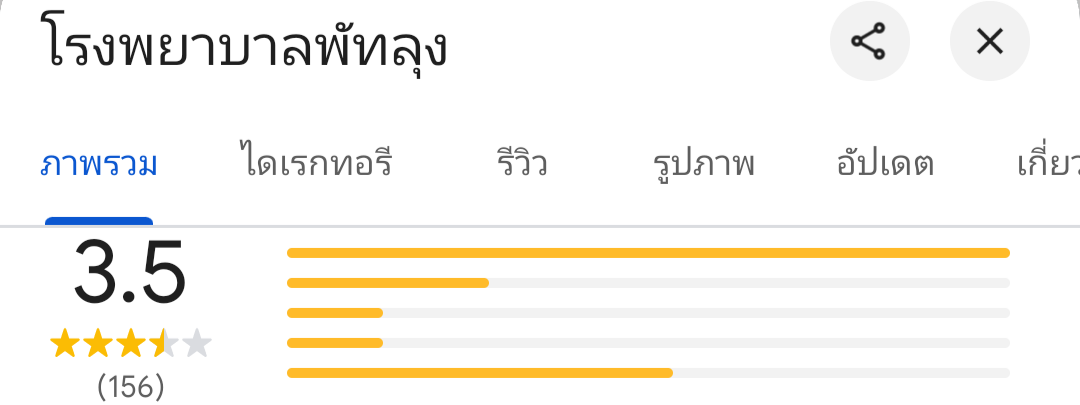The image size is (1080, 405).
Task: Open the (156) reviews count
Action: (130, 386)
